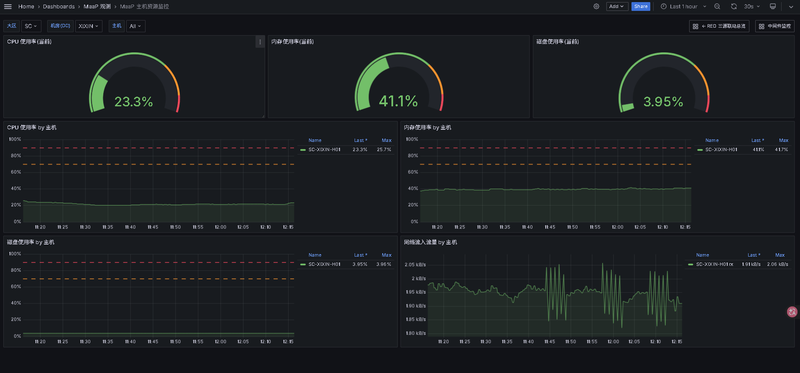This screenshot has height=373, width=800.
Task: Navigate to Dashboards breadcrumb
Action: click(x=59, y=7)
